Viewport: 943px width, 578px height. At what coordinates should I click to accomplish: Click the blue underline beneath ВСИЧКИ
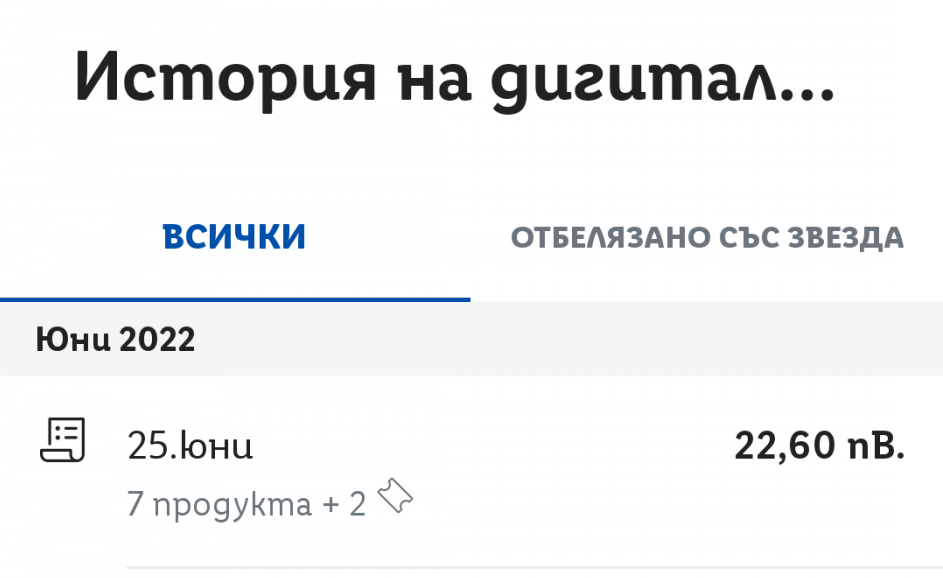point(235,299)
